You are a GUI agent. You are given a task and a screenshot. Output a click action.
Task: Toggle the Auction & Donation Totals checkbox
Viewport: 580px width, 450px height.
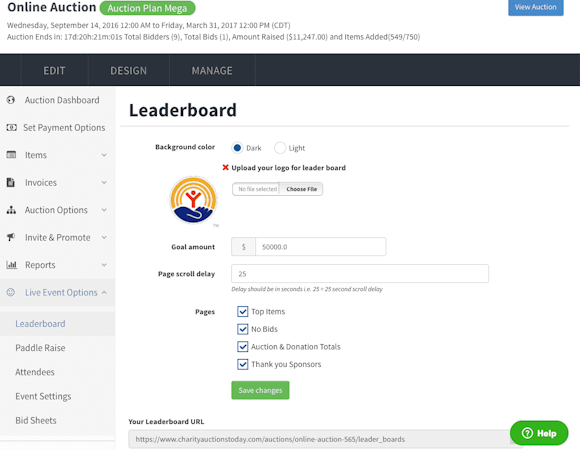point(243,346)
